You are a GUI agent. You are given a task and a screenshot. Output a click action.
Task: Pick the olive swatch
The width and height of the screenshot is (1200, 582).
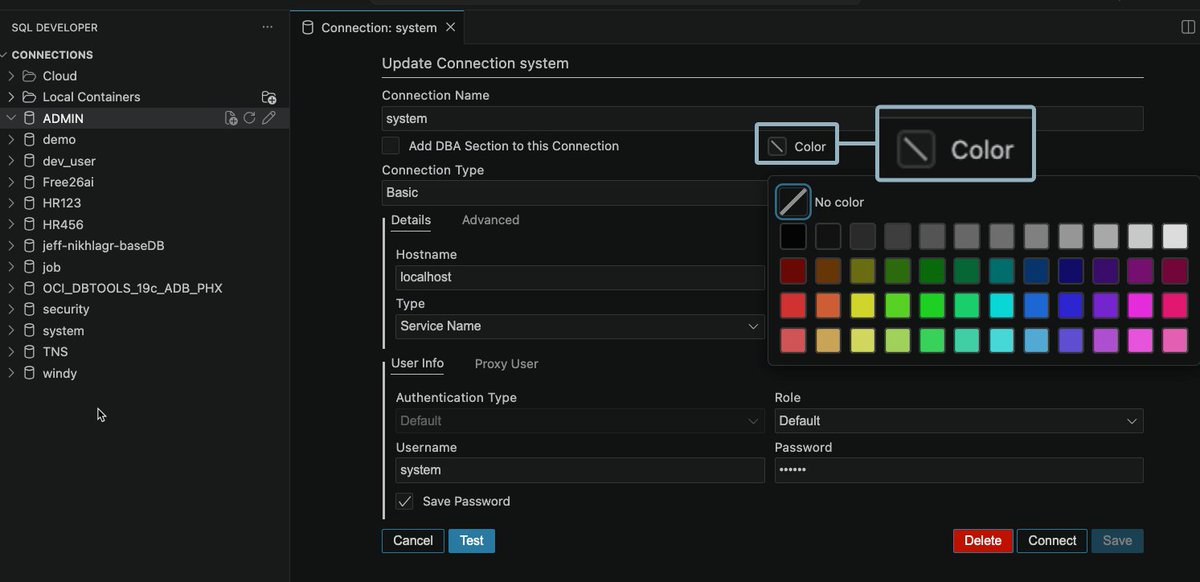[862, 271]
